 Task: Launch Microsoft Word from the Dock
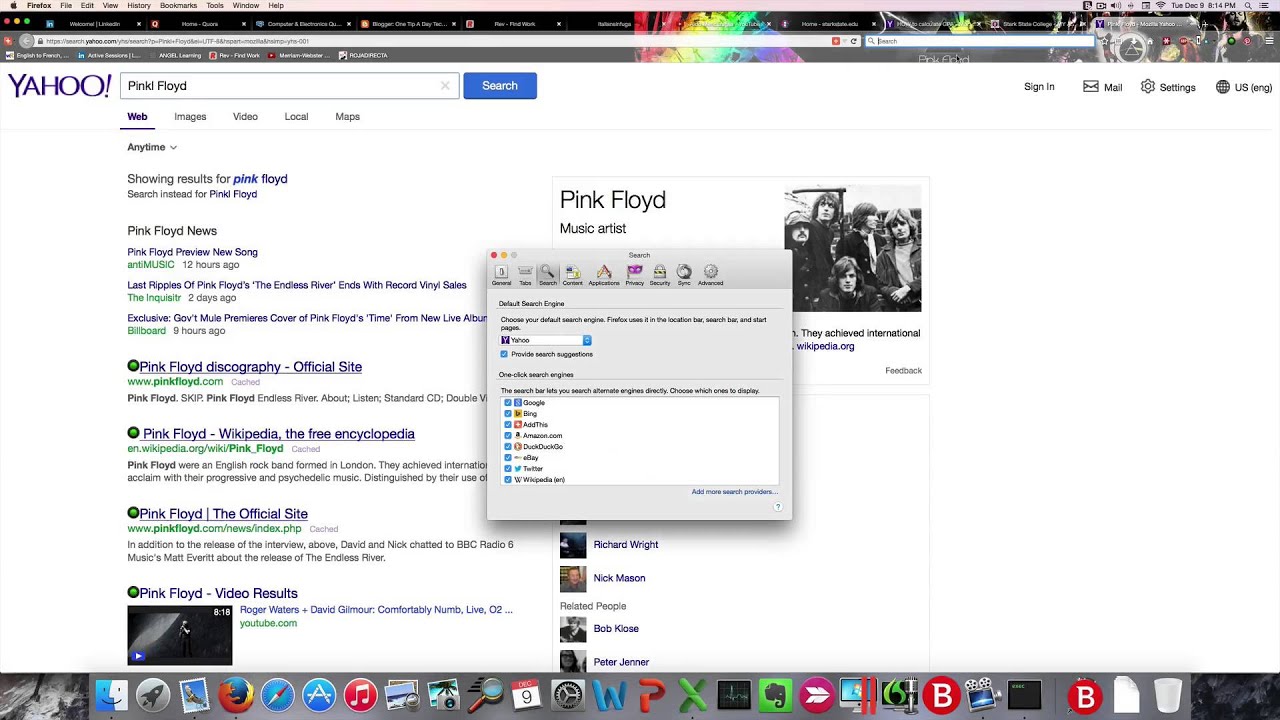point(609,695)
